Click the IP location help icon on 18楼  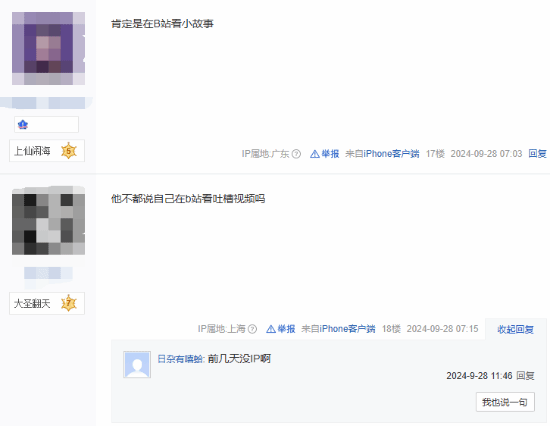tap(252, 329)
